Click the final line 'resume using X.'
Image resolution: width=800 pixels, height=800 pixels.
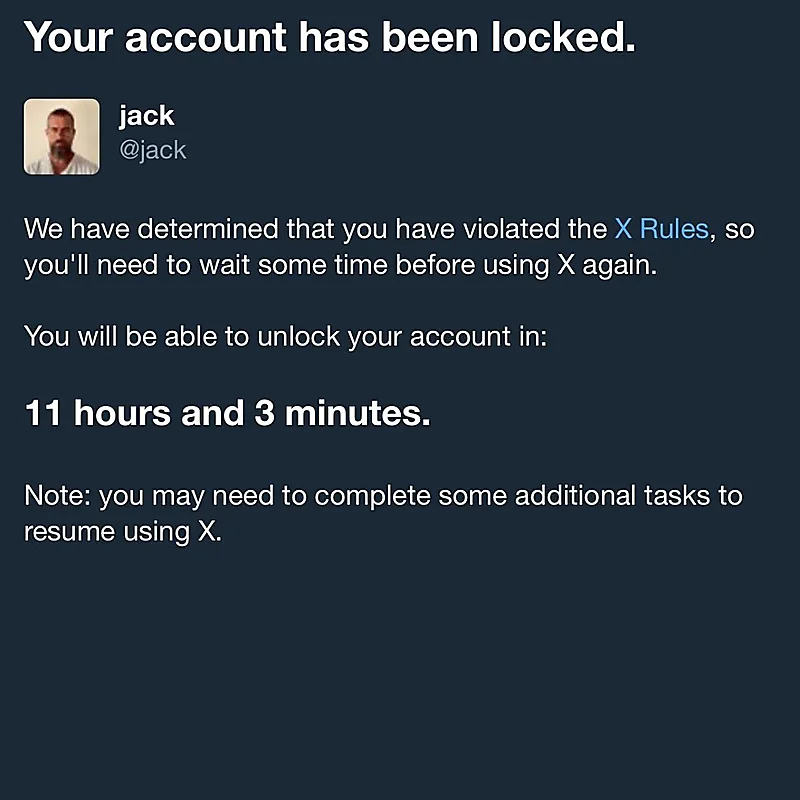click(123, 532)
